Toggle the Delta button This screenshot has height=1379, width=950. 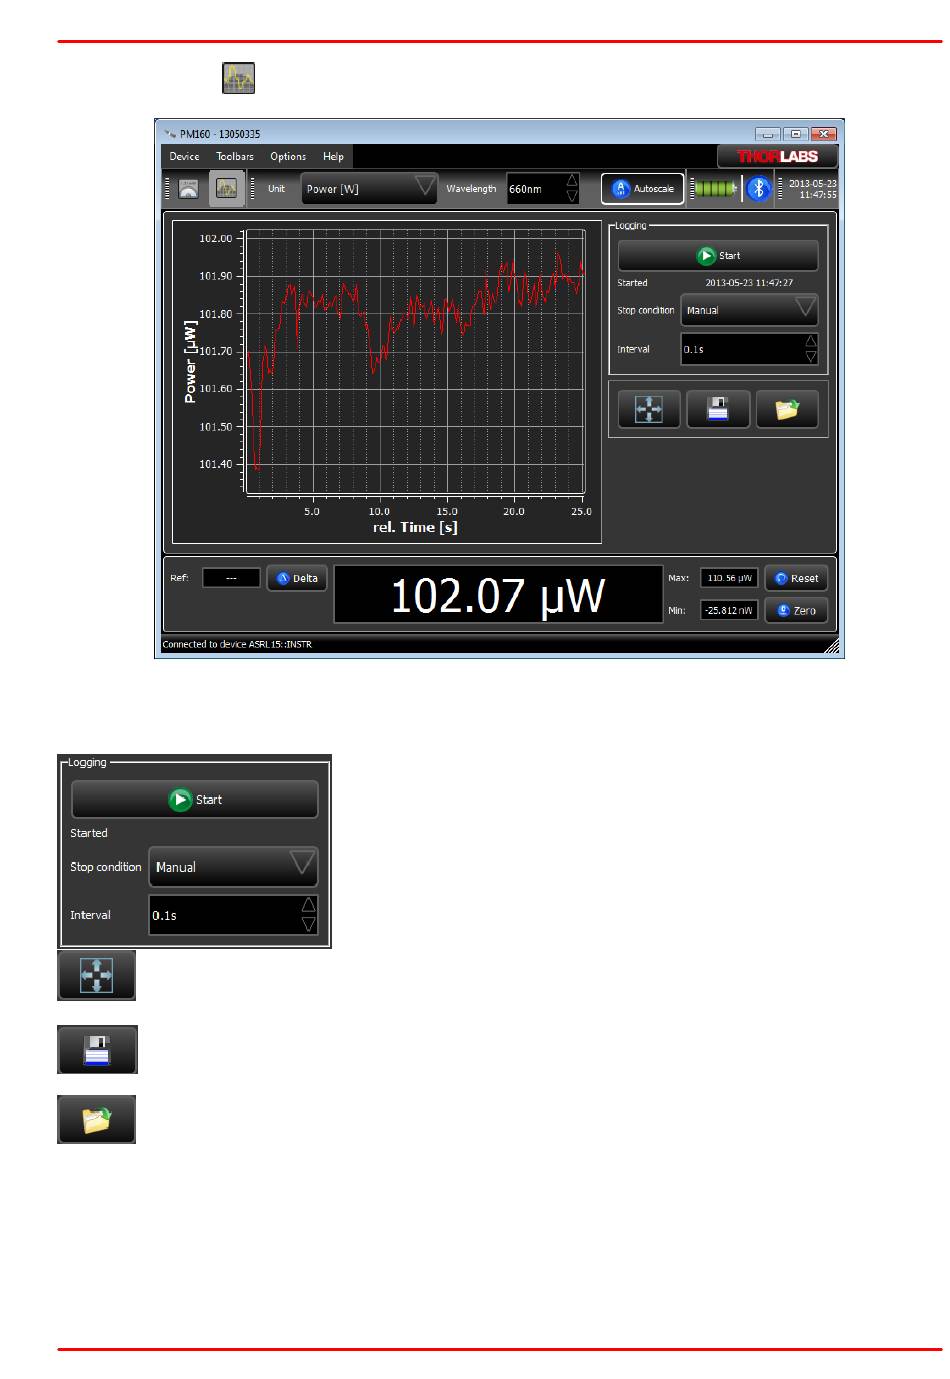pos(297,578)
